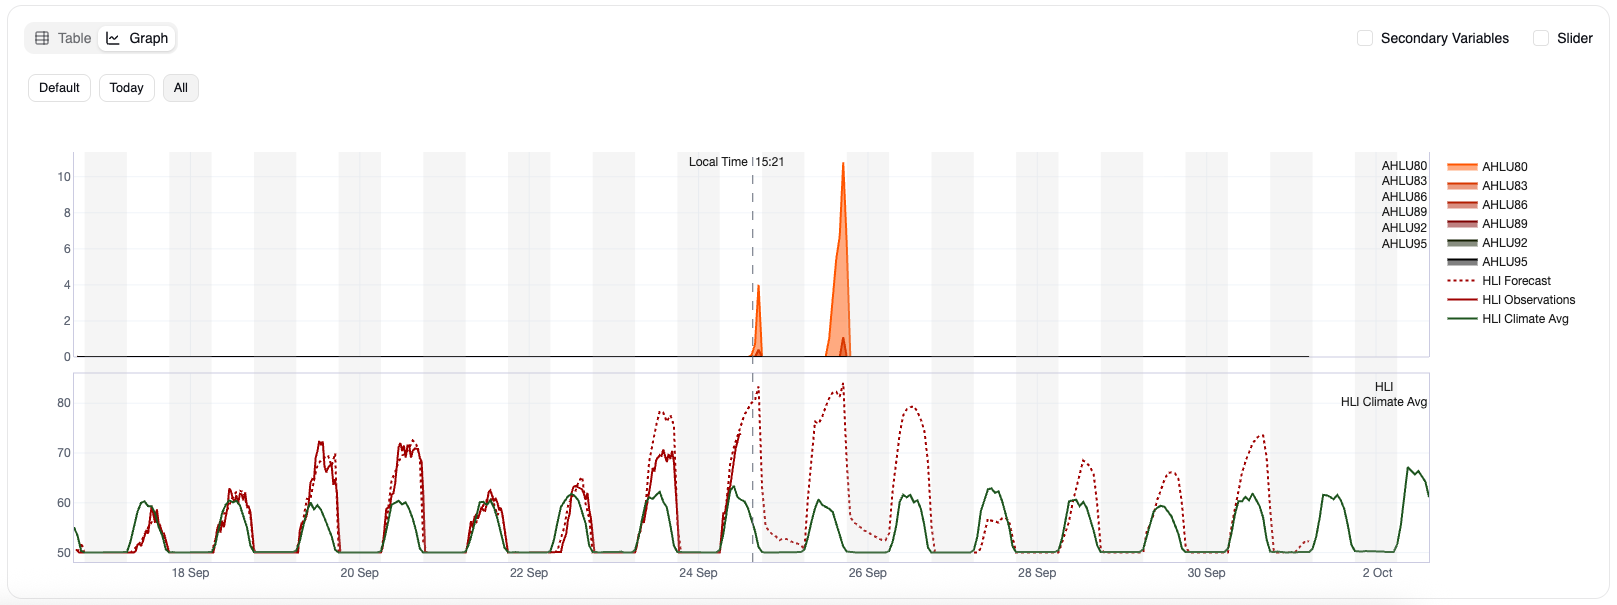Click the 22 Sep axis date label
The image size is (1617, 605).
[529, 573]
